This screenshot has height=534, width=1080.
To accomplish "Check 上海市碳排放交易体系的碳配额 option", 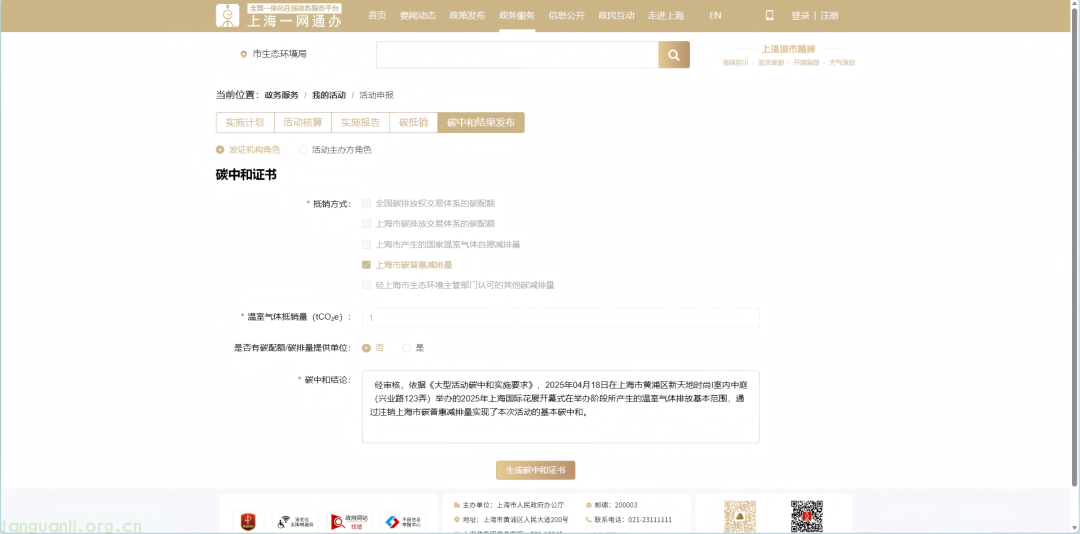I will click(366, 223).
